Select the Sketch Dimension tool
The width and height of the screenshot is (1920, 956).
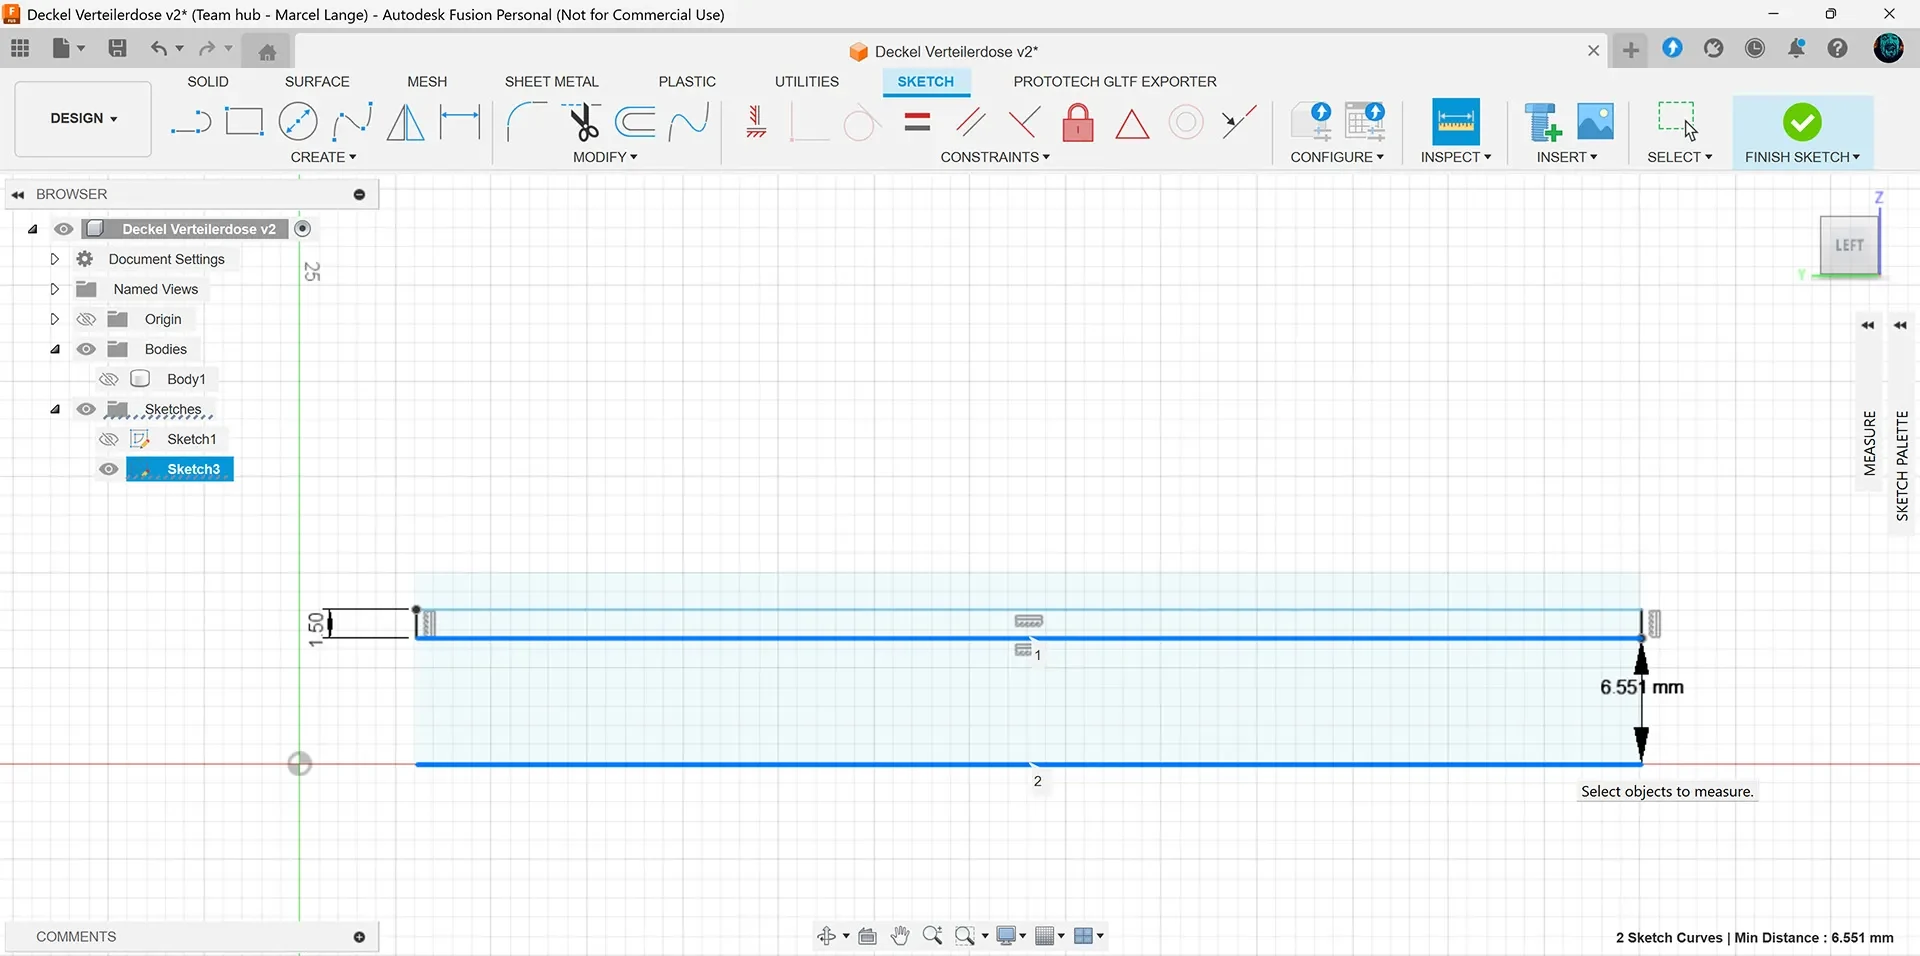[460, 122]
